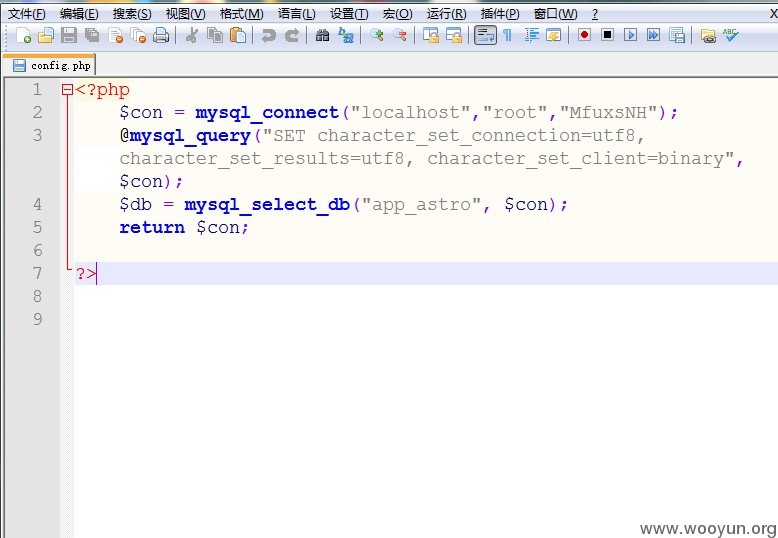The height and width of the screenshot is (538, 778).
Task: Open the ? help menu
Action: pyautogui.click(x=595, y=14)
